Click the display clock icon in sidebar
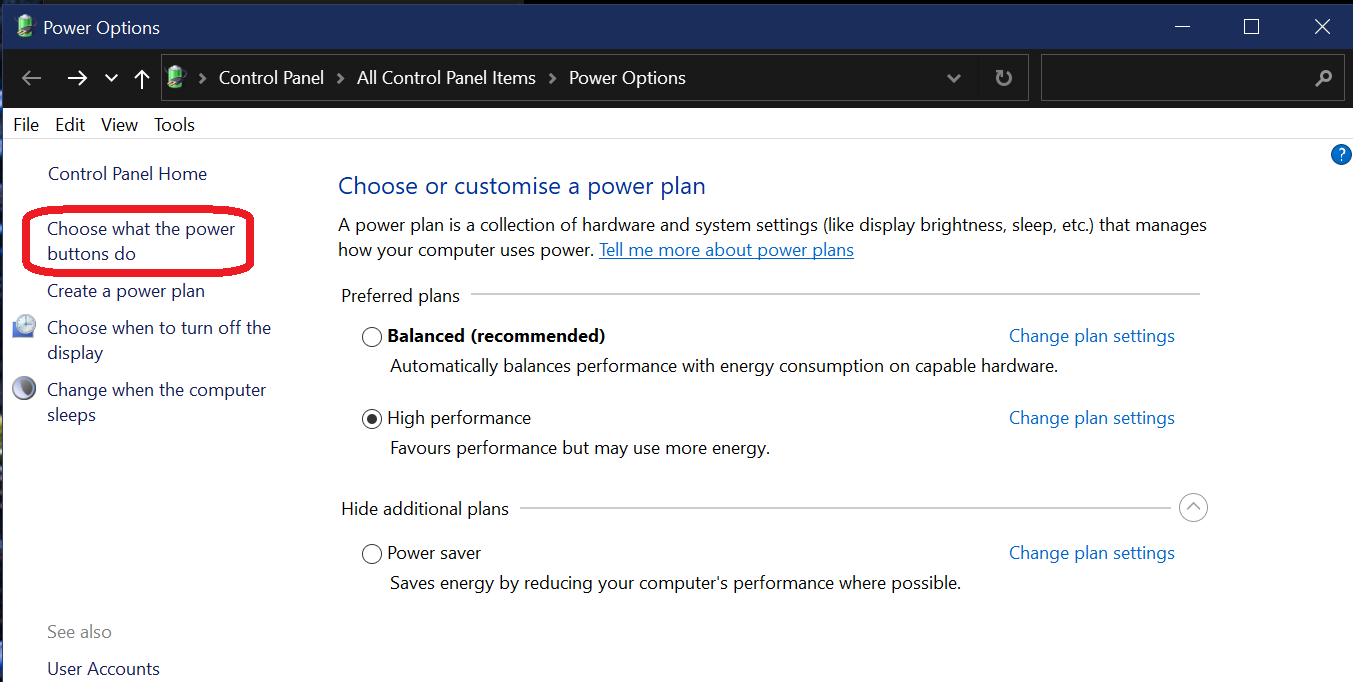Viewport: 1353px width, 682px height. tap(24, 327)
